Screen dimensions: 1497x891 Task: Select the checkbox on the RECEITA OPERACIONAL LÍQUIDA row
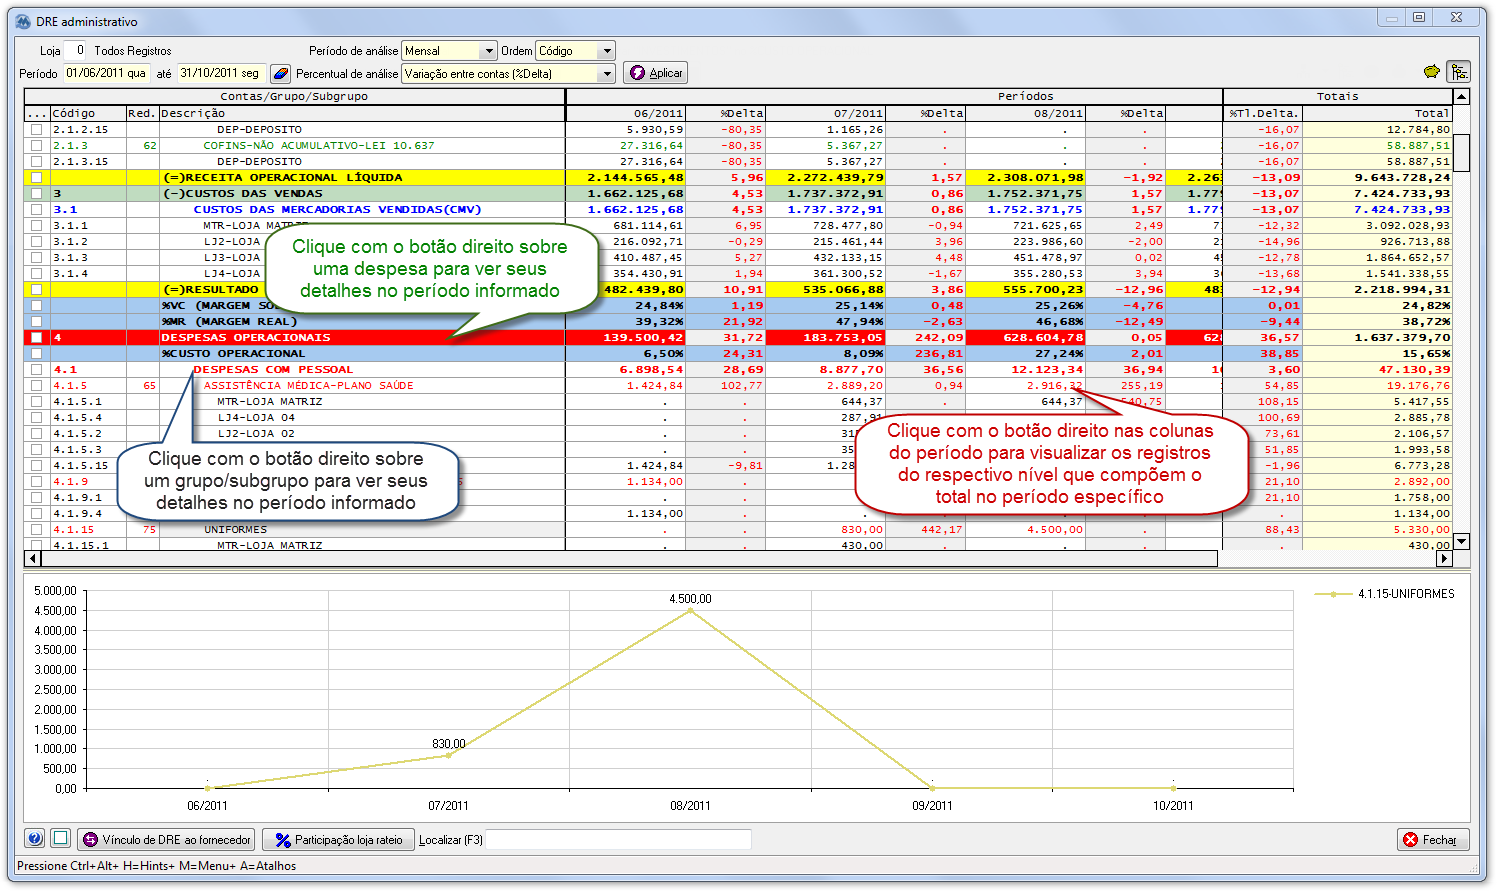tap(37, 178)
